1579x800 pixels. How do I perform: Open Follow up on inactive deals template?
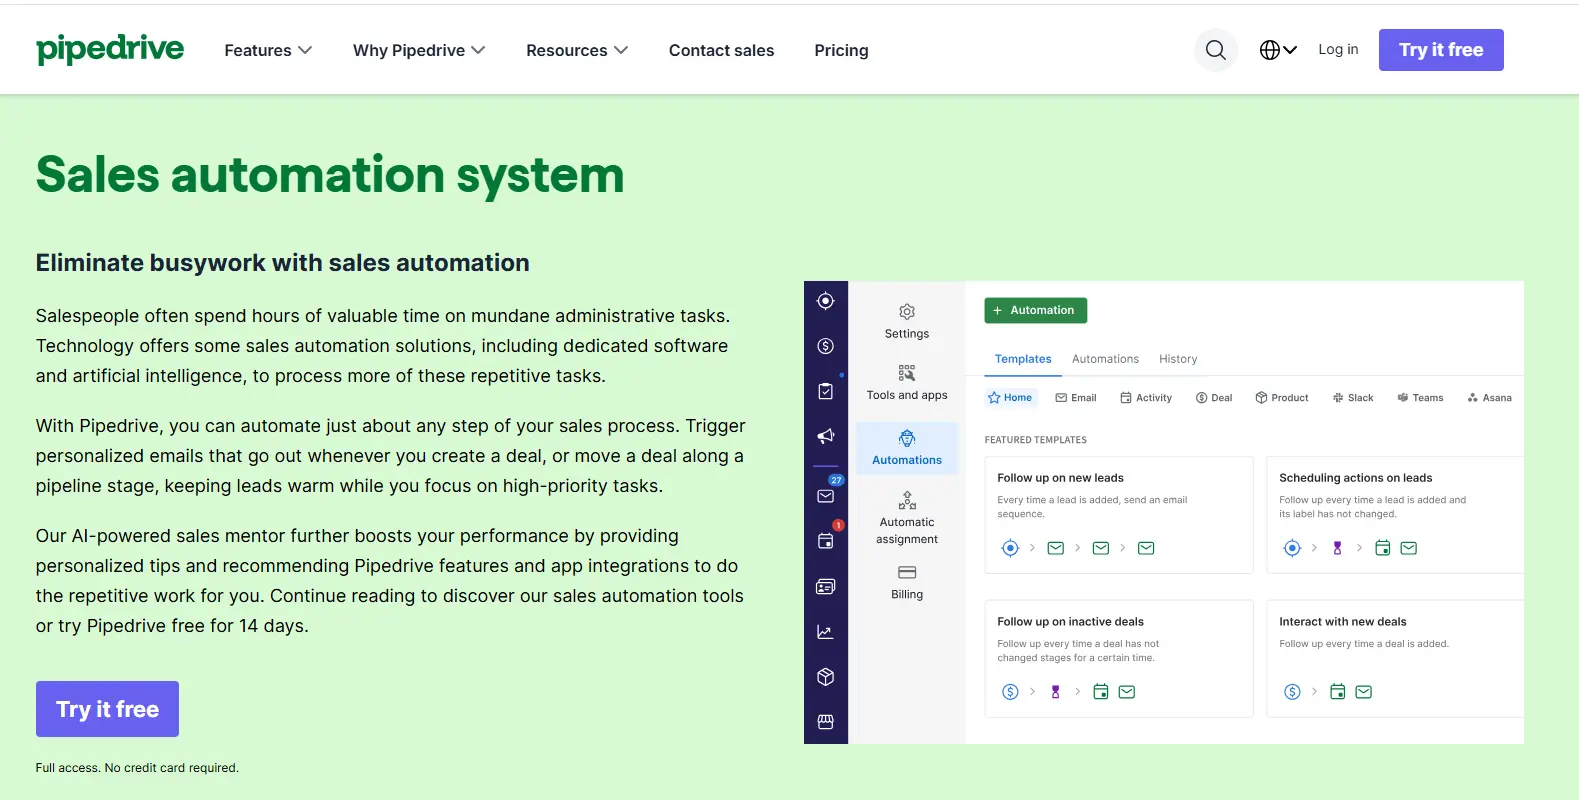(x=1119, y=659)
